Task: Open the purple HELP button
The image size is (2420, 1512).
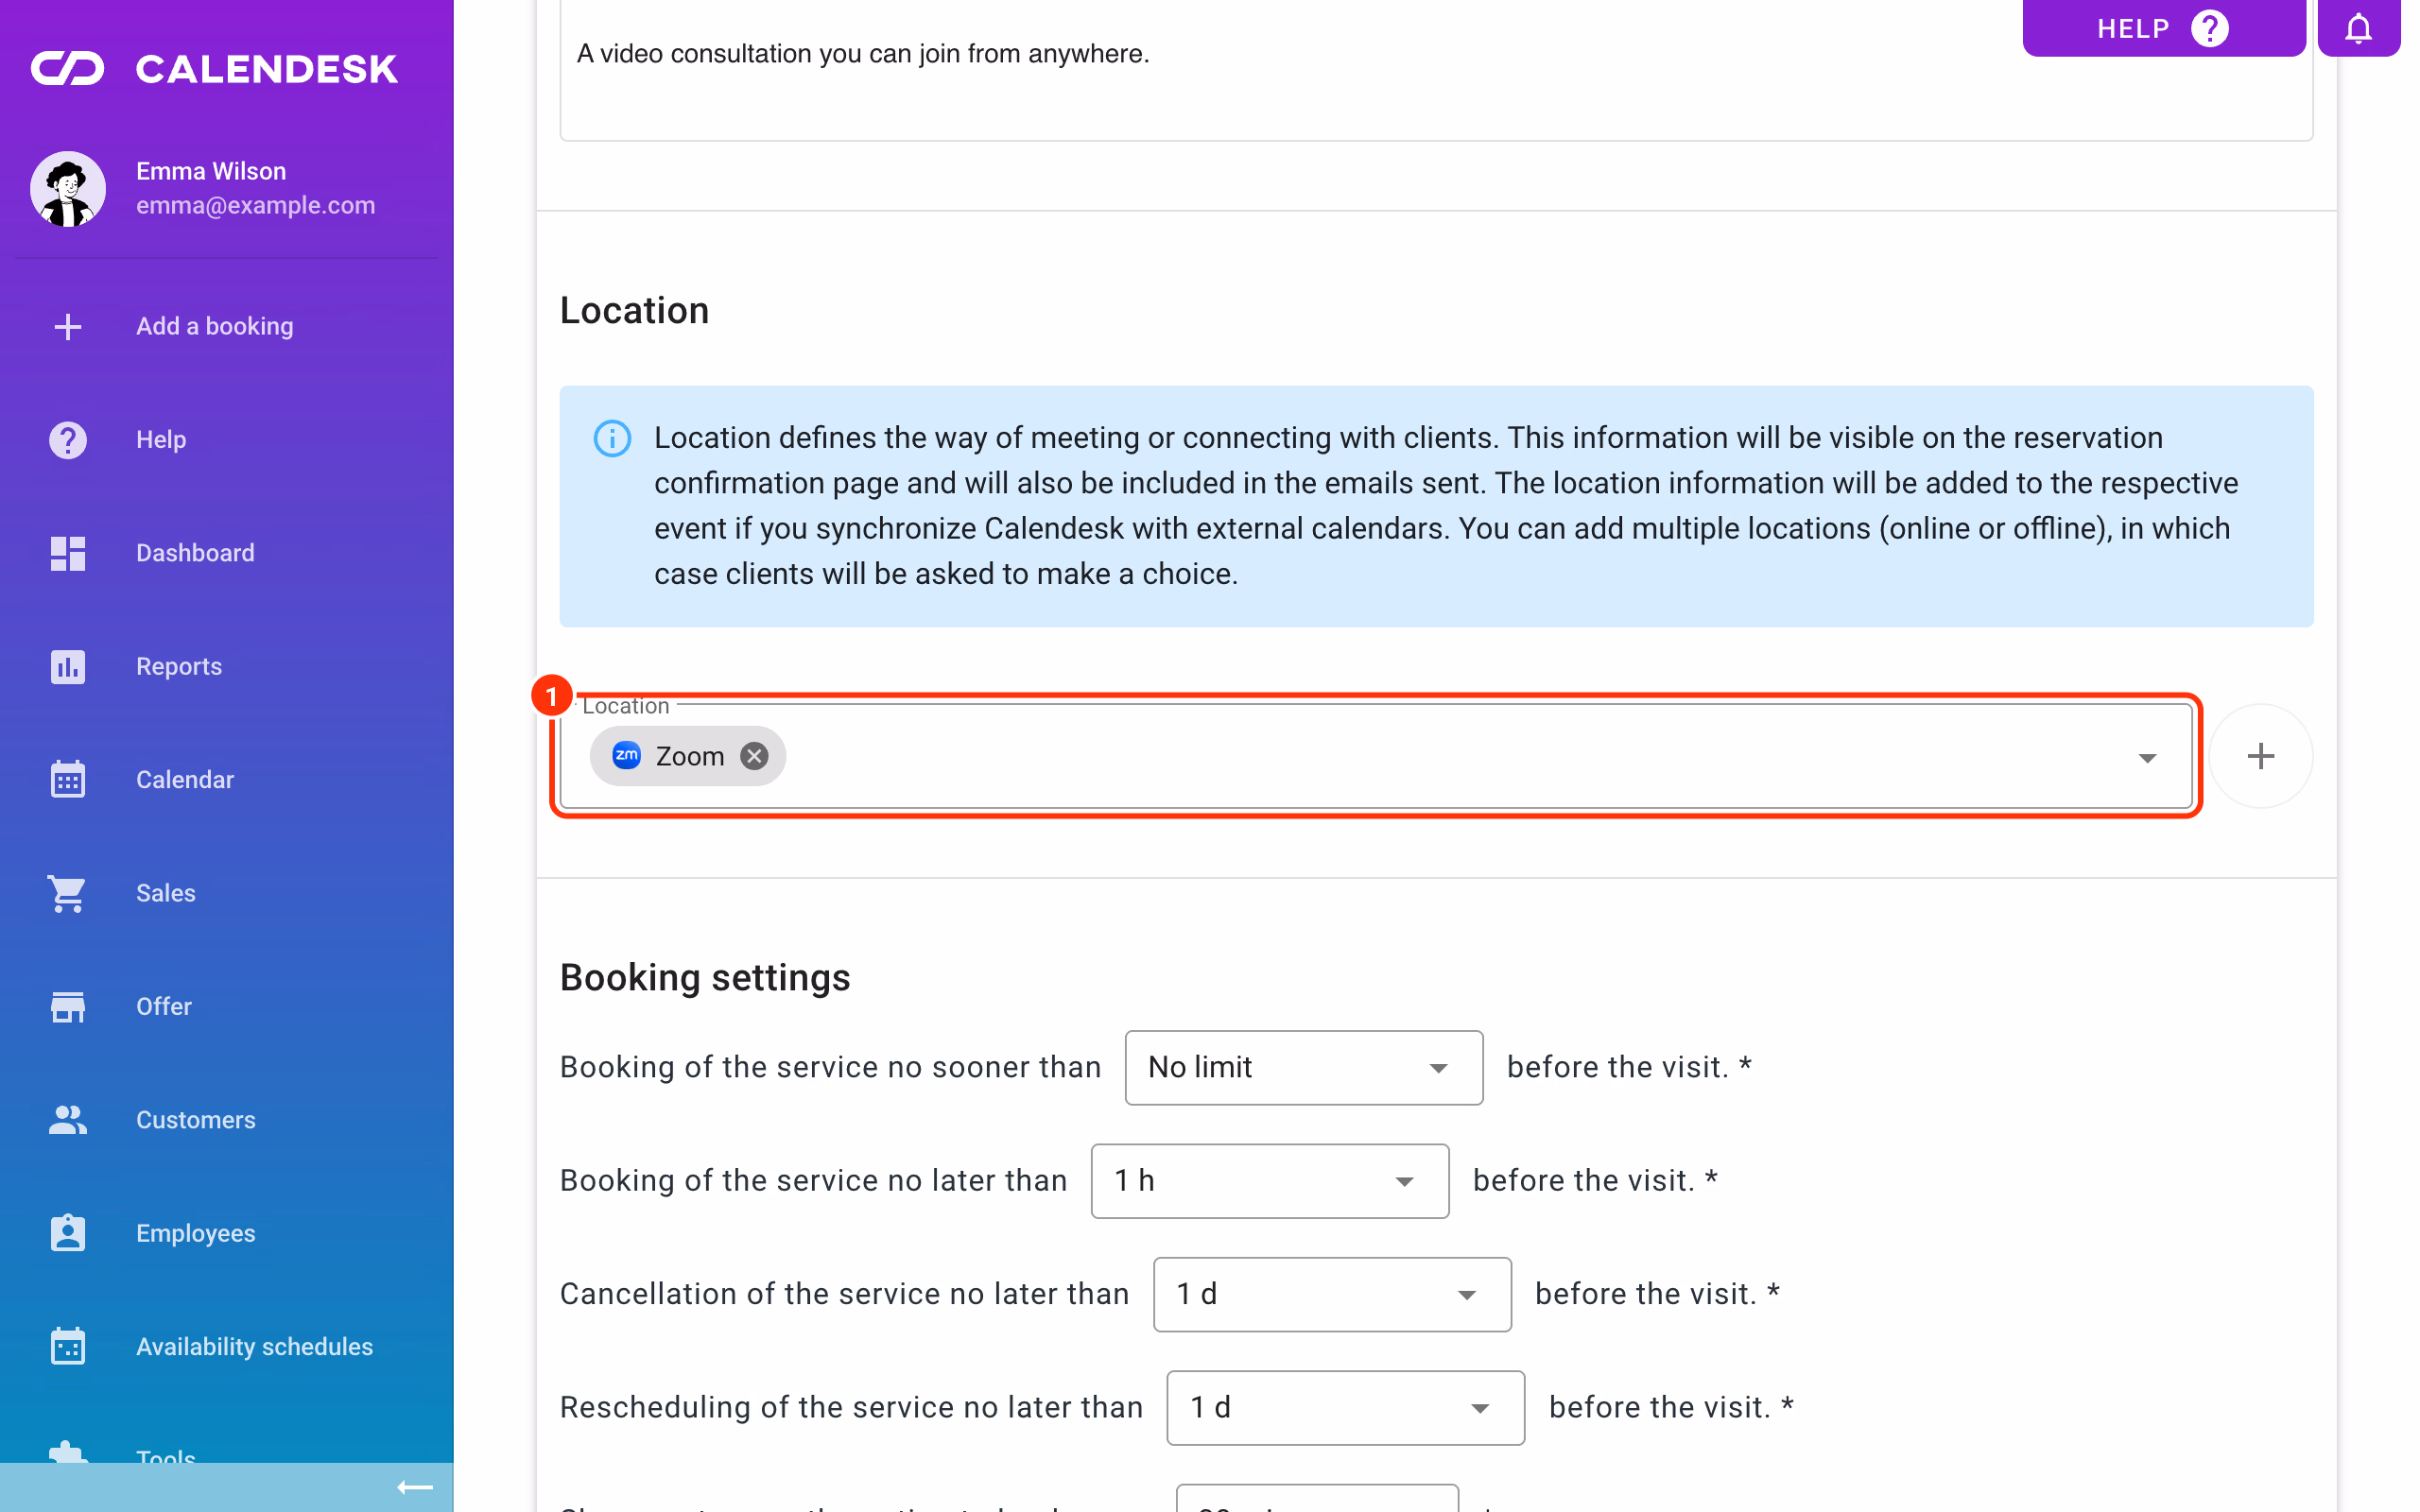Action: 2163,28
